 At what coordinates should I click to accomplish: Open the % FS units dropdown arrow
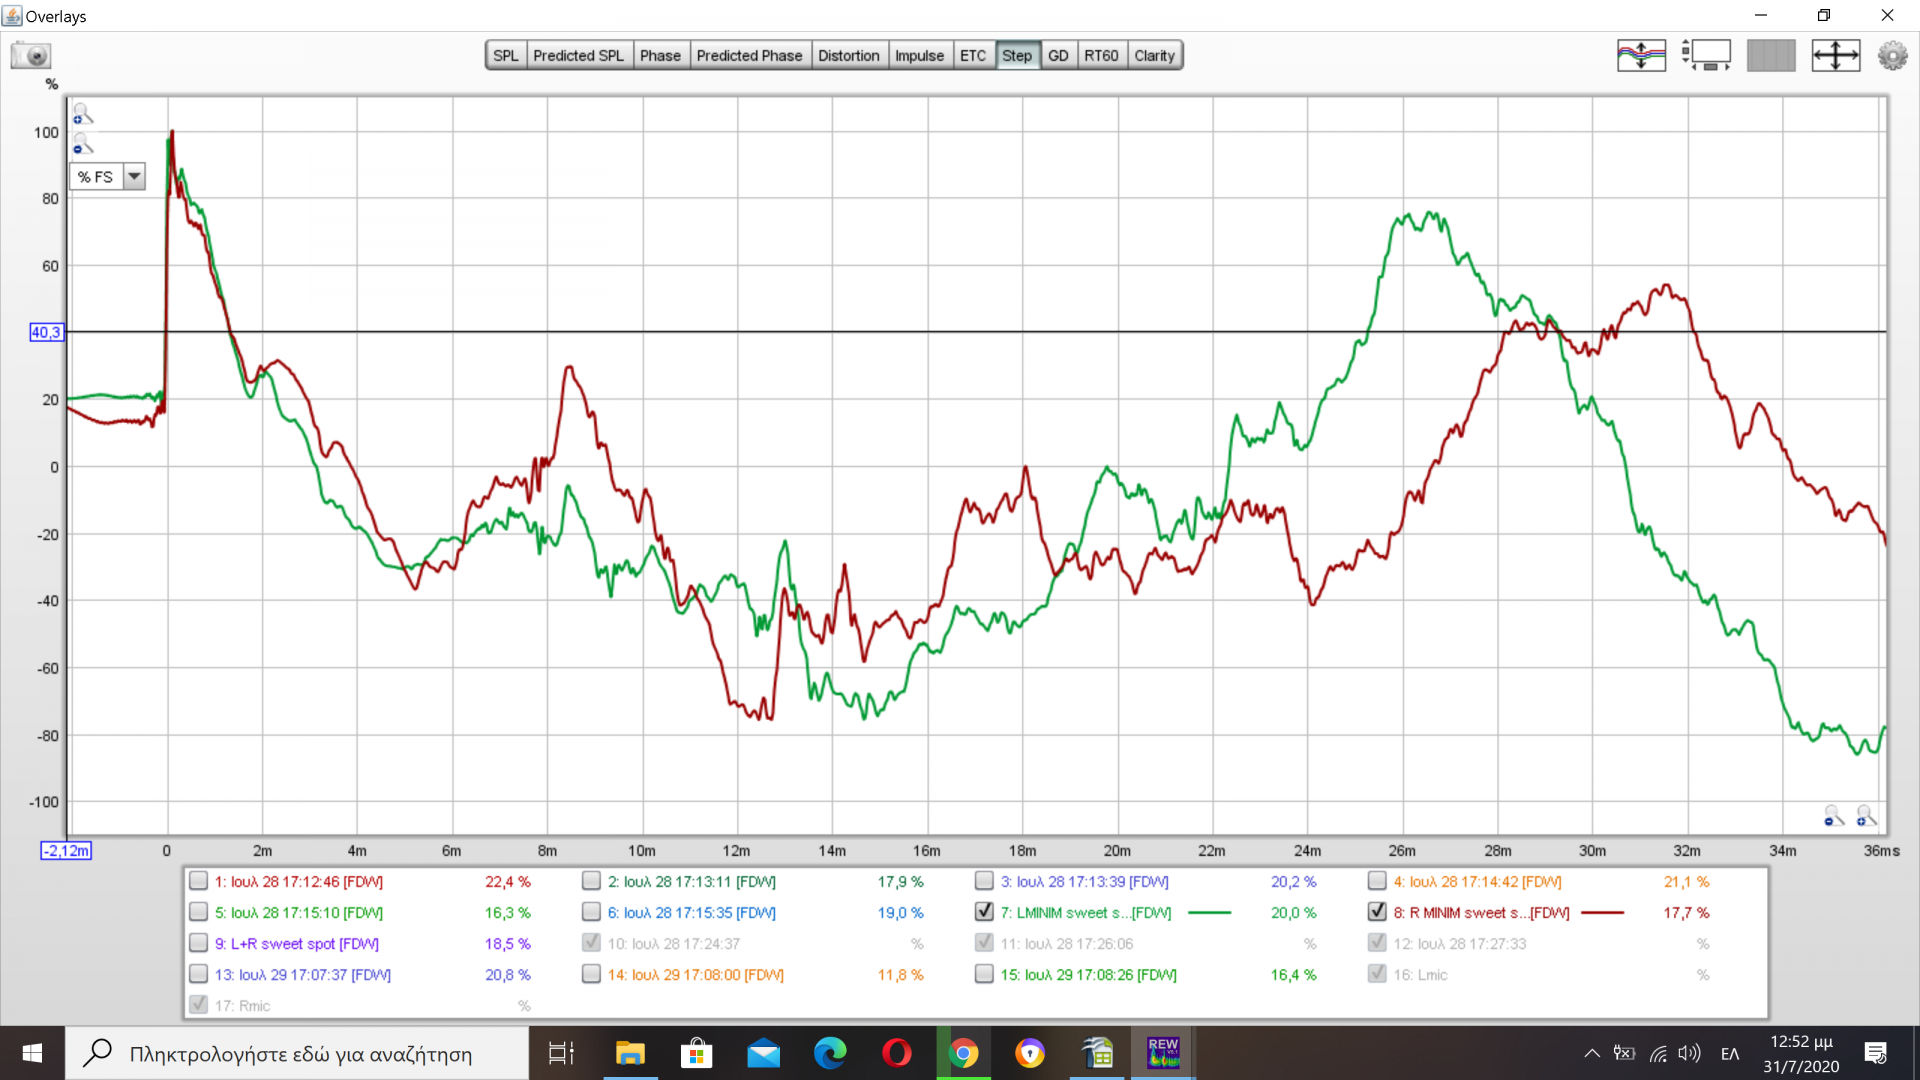[x=134, y=177]
